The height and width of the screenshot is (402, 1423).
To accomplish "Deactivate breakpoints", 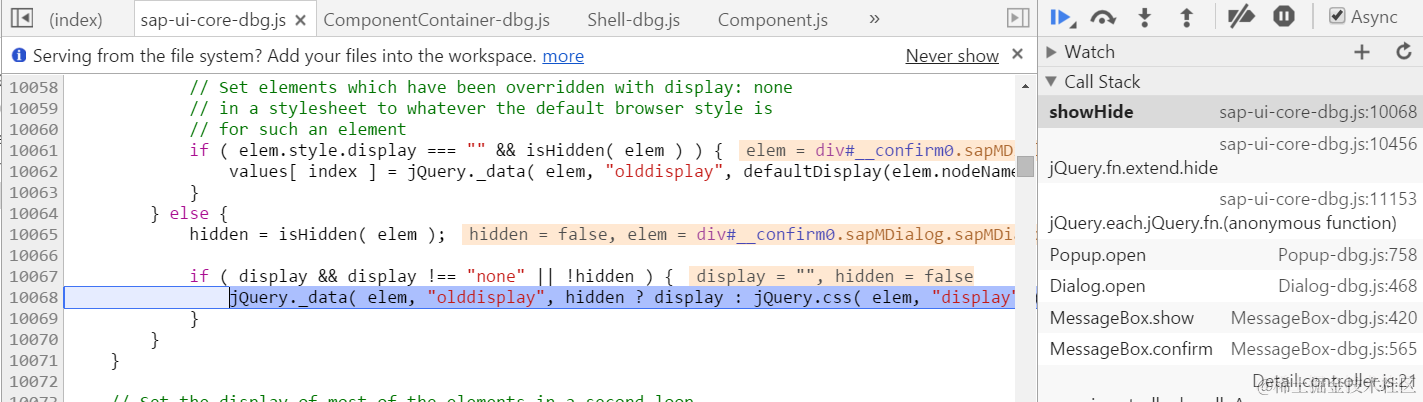I will [1241, 17].
